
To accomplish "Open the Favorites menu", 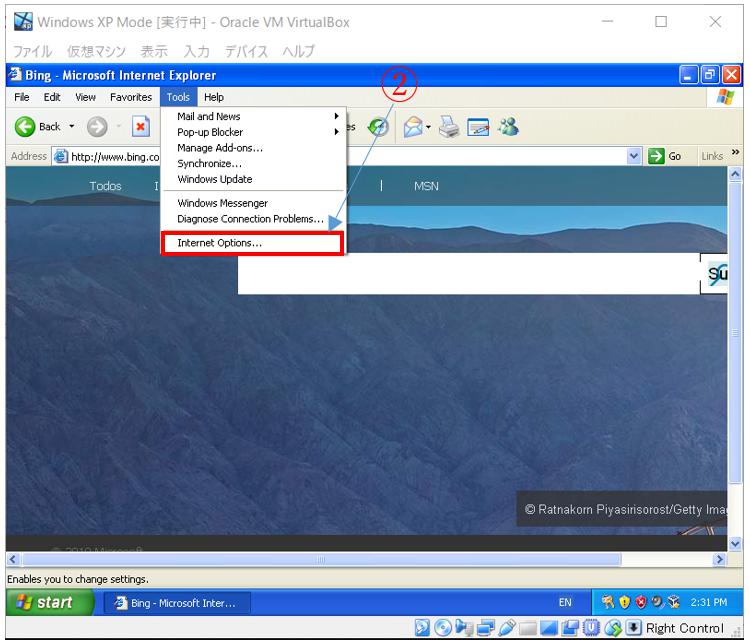I will tap(131, 97).
